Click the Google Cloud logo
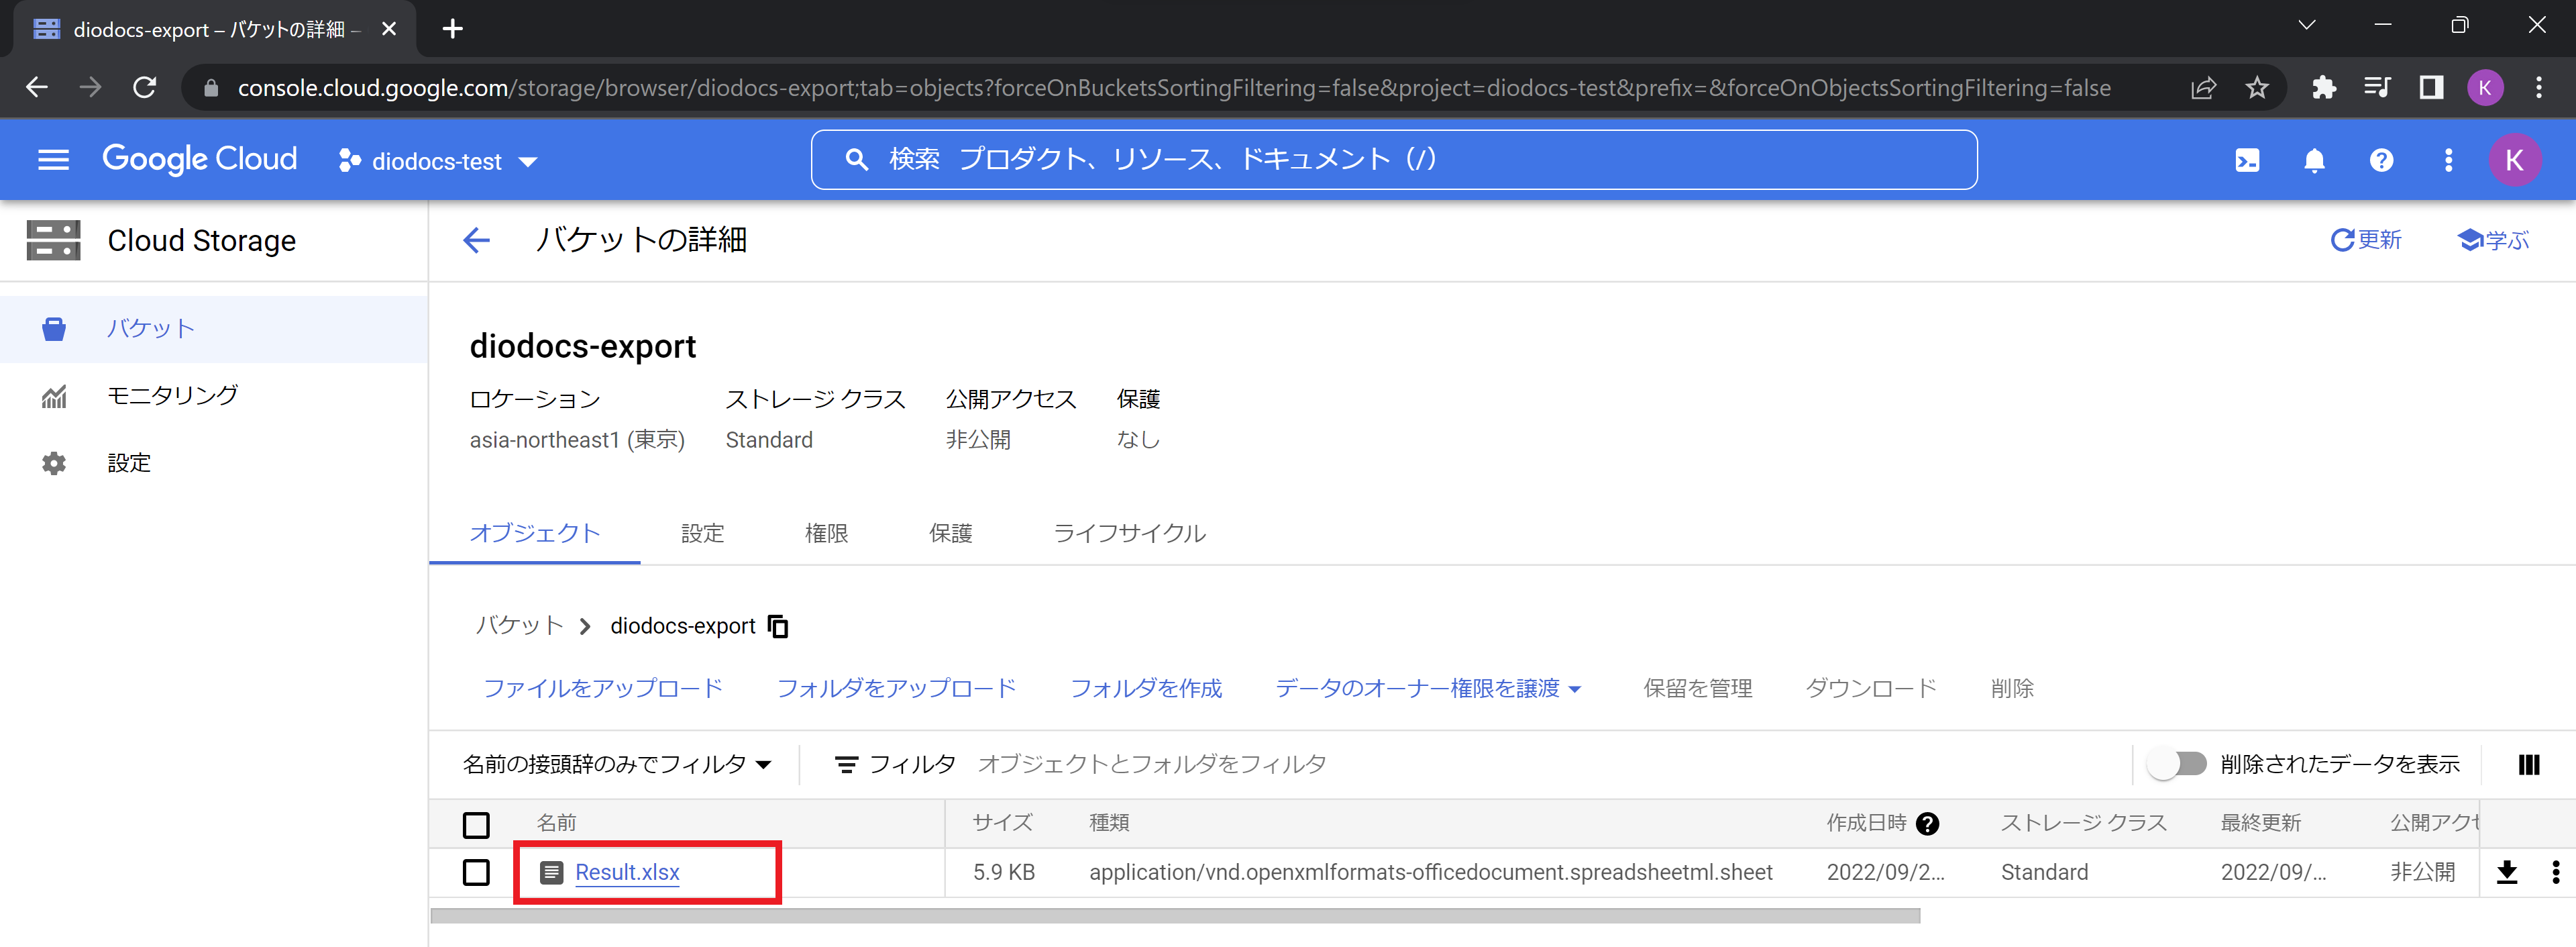 [200, 160]
